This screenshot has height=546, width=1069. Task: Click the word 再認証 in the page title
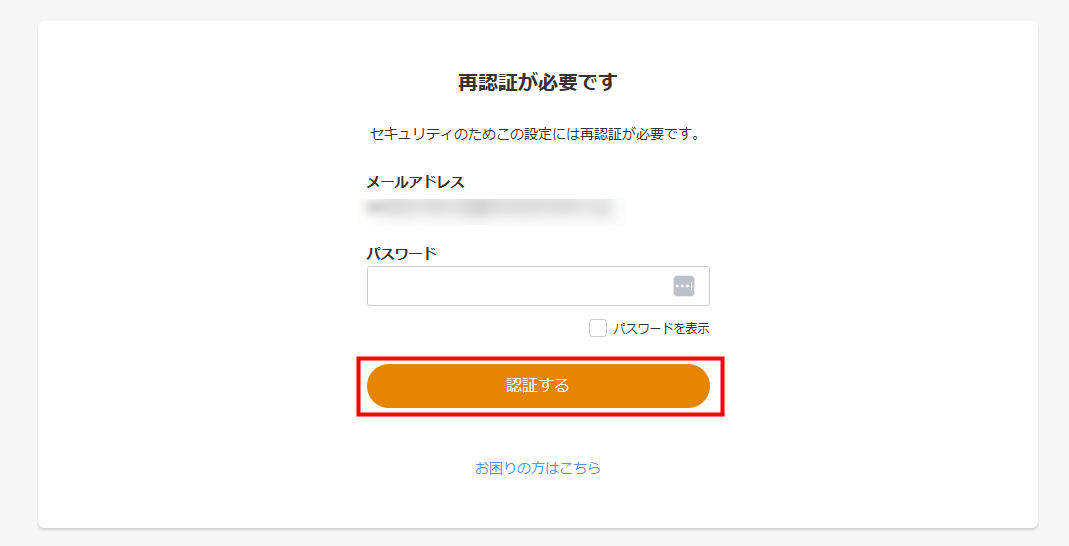pos(484,82)
